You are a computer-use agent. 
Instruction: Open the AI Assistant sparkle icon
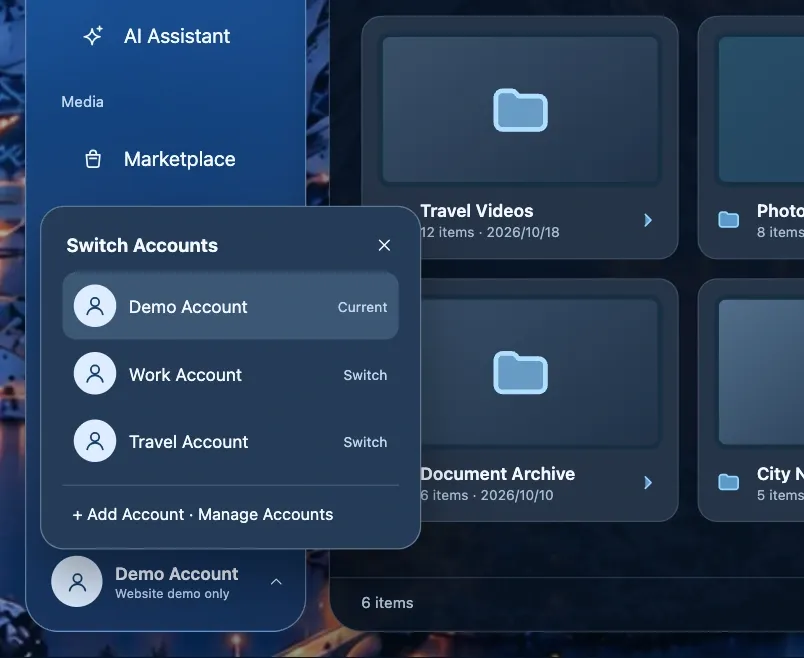(93, 36)
